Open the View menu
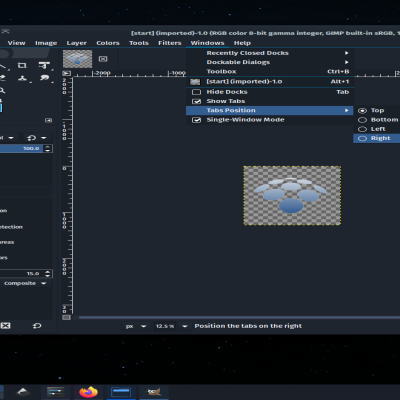 tap(16, 43)
